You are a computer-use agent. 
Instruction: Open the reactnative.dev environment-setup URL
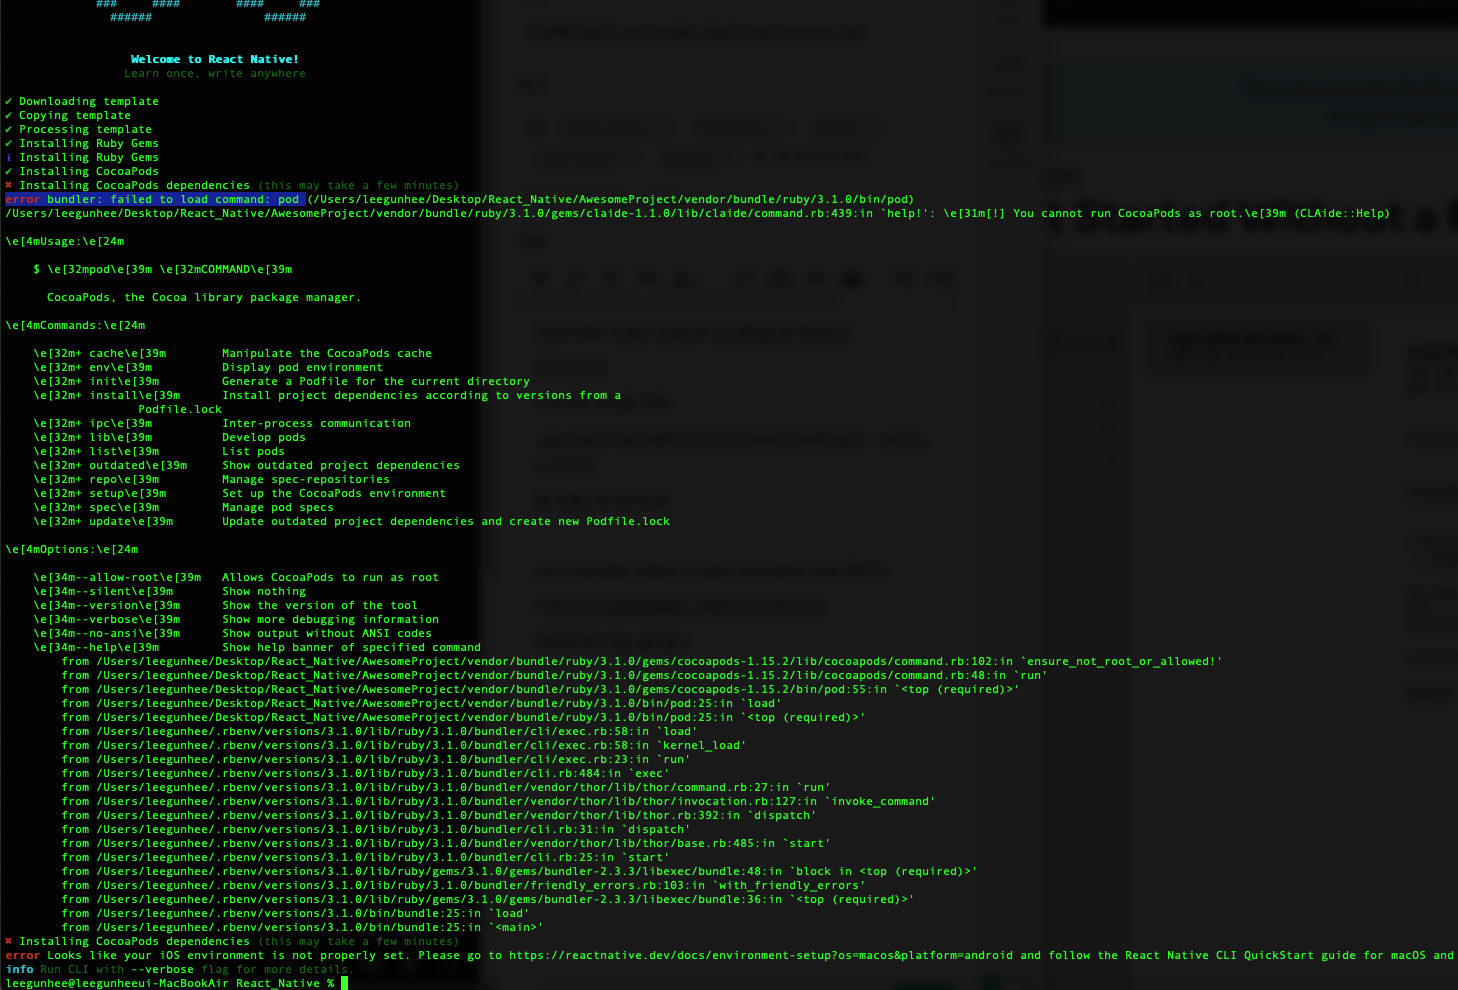(x=761, y=956)
